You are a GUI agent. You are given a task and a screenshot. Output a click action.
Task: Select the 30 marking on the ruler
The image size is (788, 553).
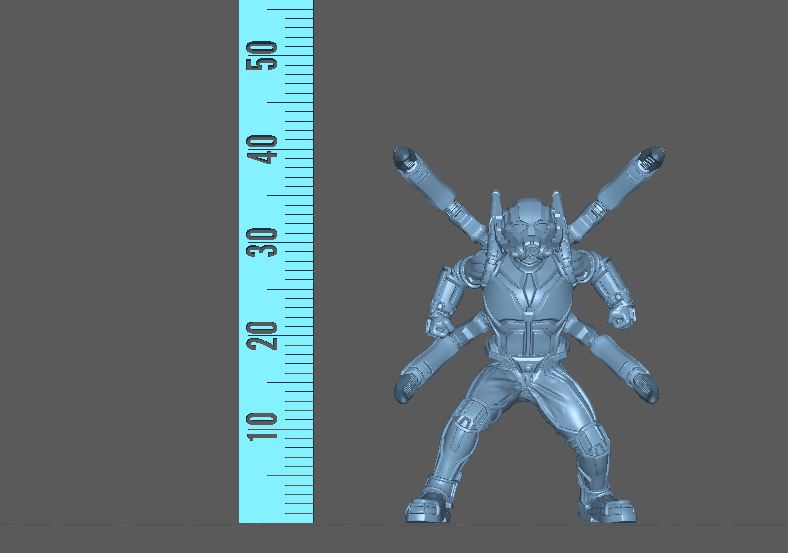pyautogui.click(x=263, y=242)
